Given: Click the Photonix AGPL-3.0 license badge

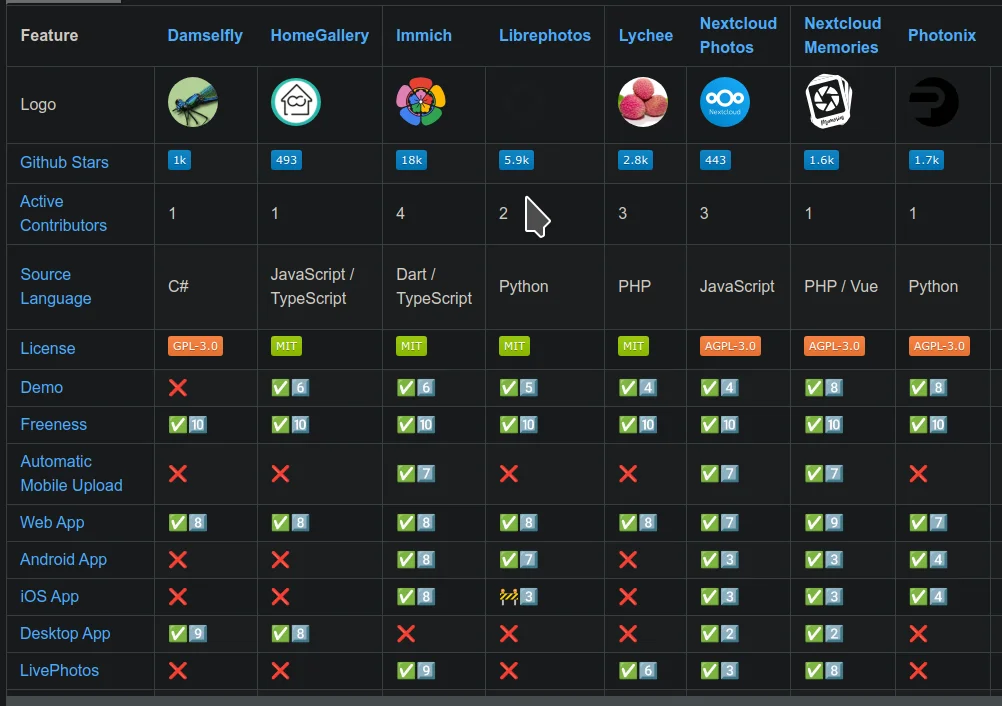Looking at the screenshot, I should [x=939, y=346].
